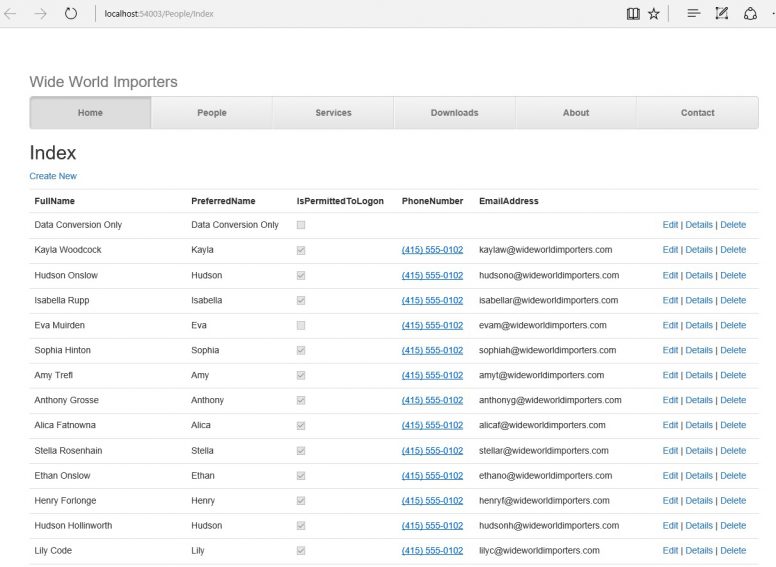Image resolution: width=776 pixels, height=567 pixels.
Task: View Details for Eva Muirden
Action: pos(699,325)
